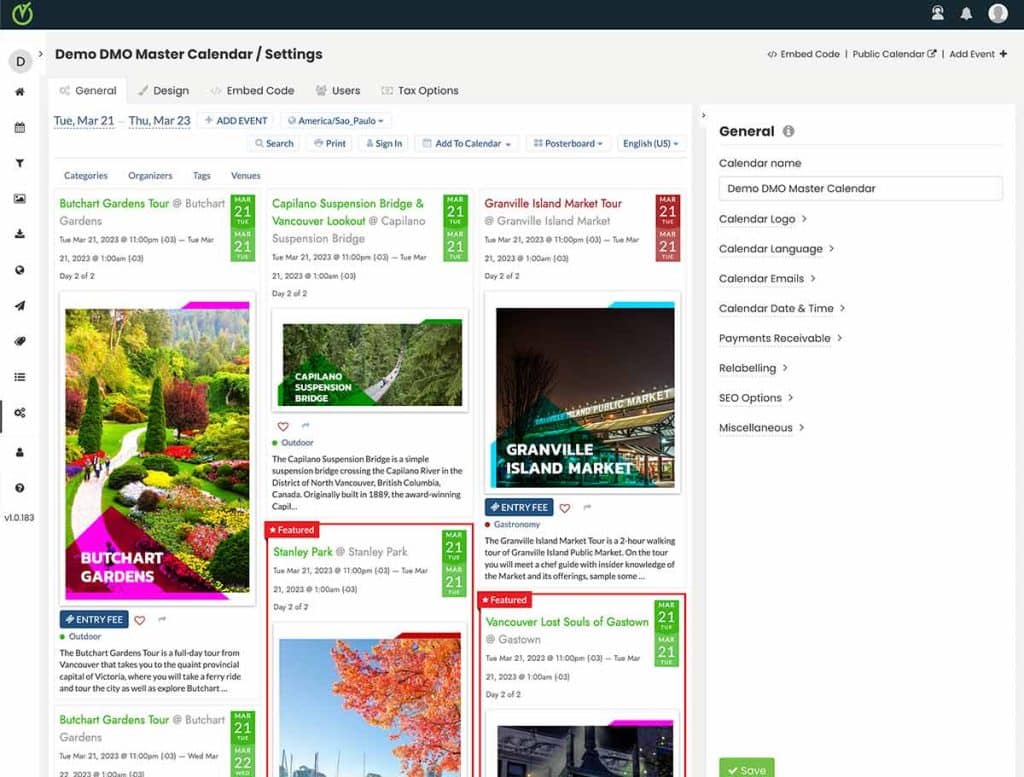Open the English (US) language dropdown
The height and width of the screenshot is (777, 1024).
pos(651,143)
